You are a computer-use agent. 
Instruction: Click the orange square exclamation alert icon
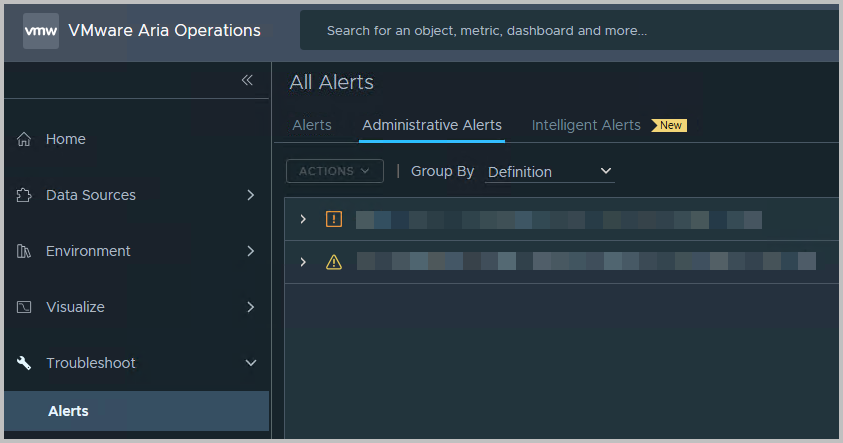pos(334,219)
